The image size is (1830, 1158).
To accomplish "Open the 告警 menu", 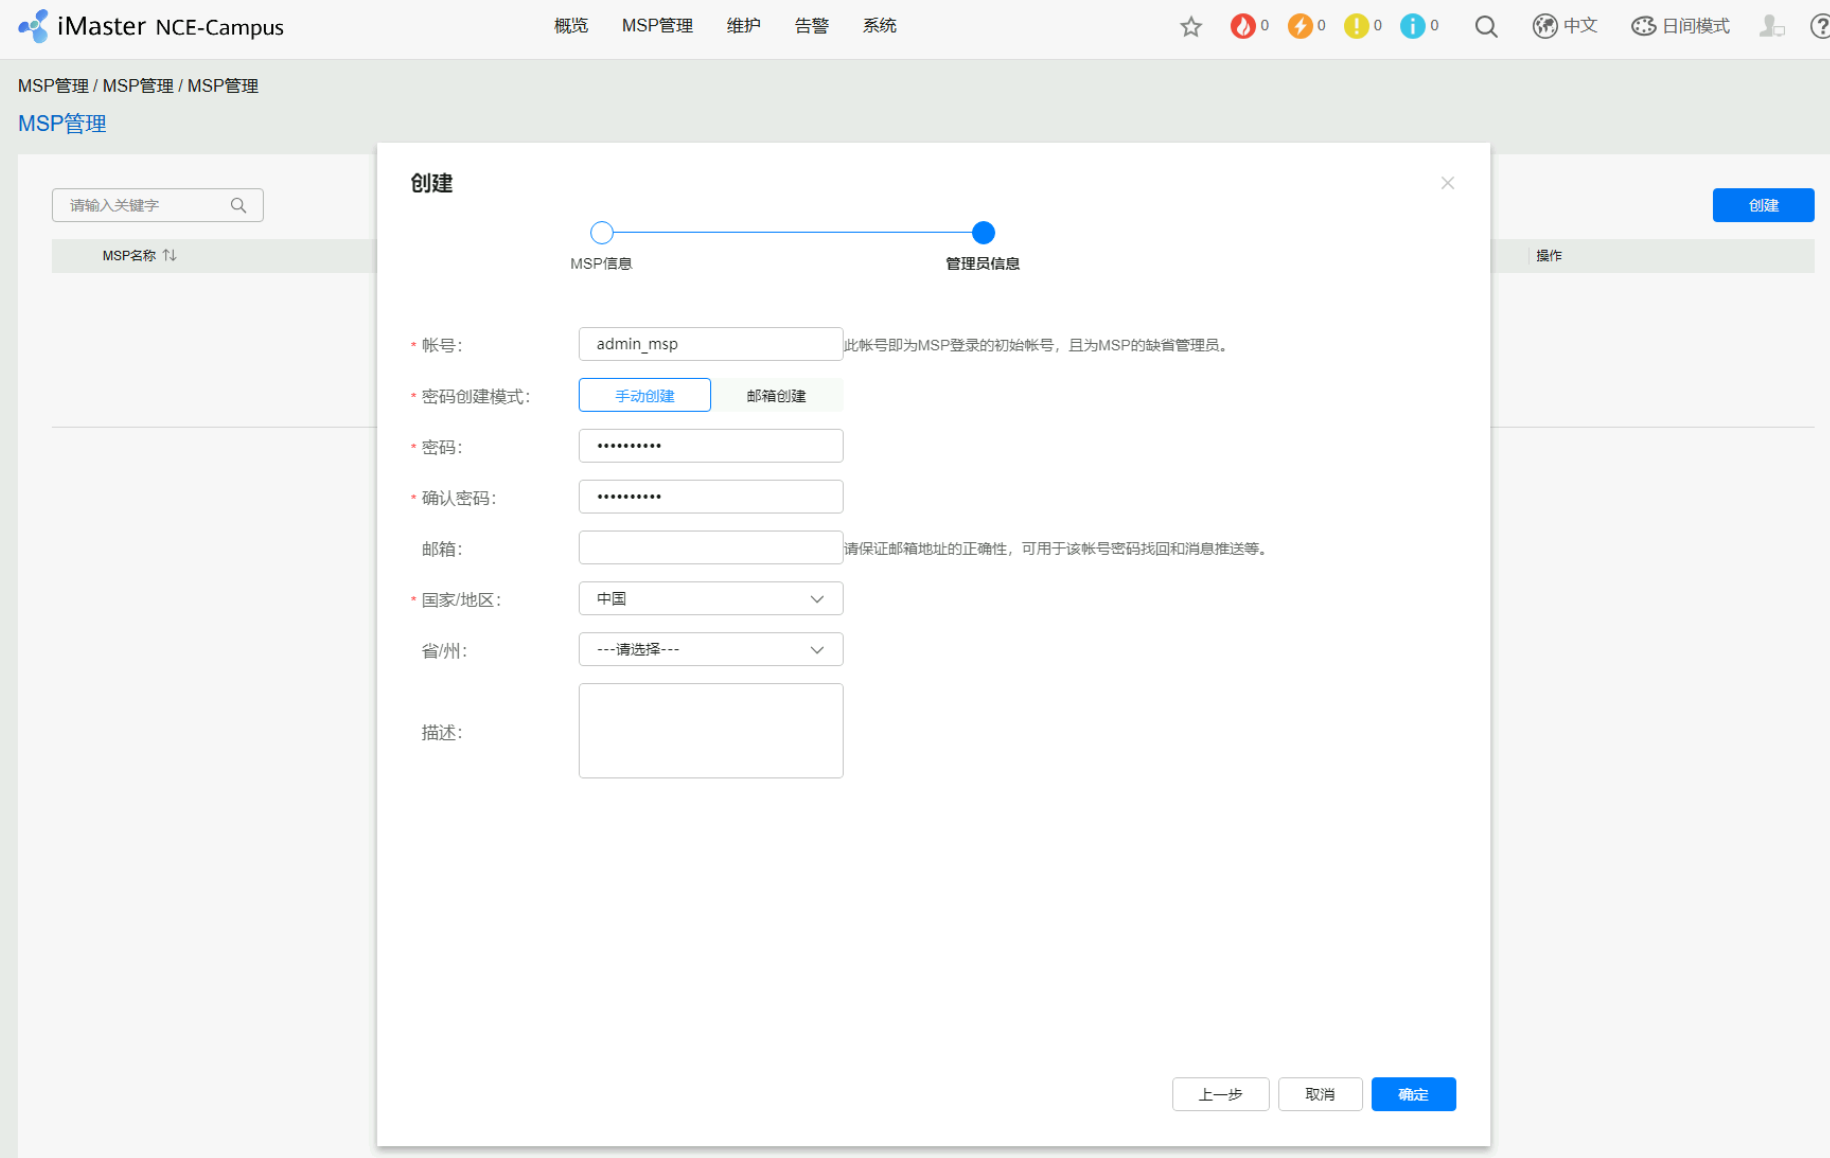I will pyautogui.click(x=811, y=26).
